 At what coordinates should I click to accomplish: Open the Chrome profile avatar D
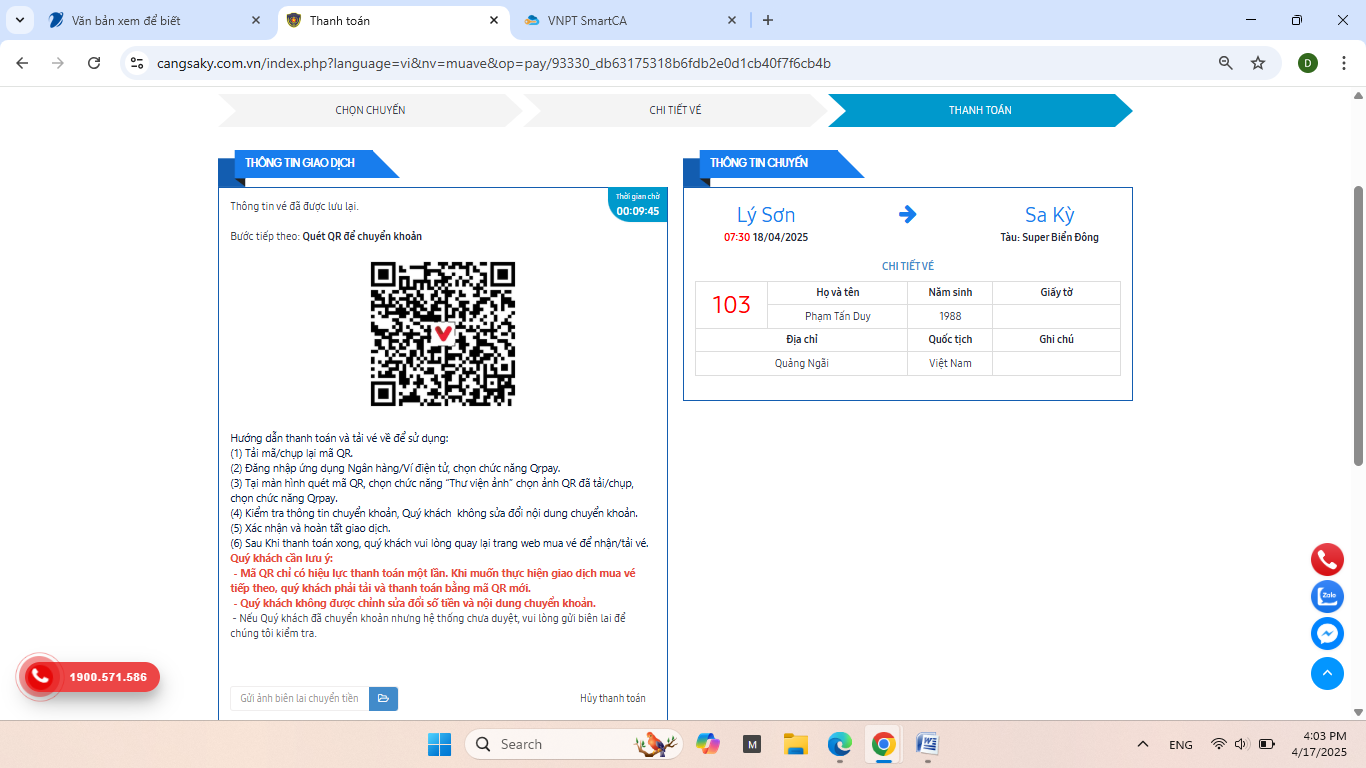point(1307,63)
